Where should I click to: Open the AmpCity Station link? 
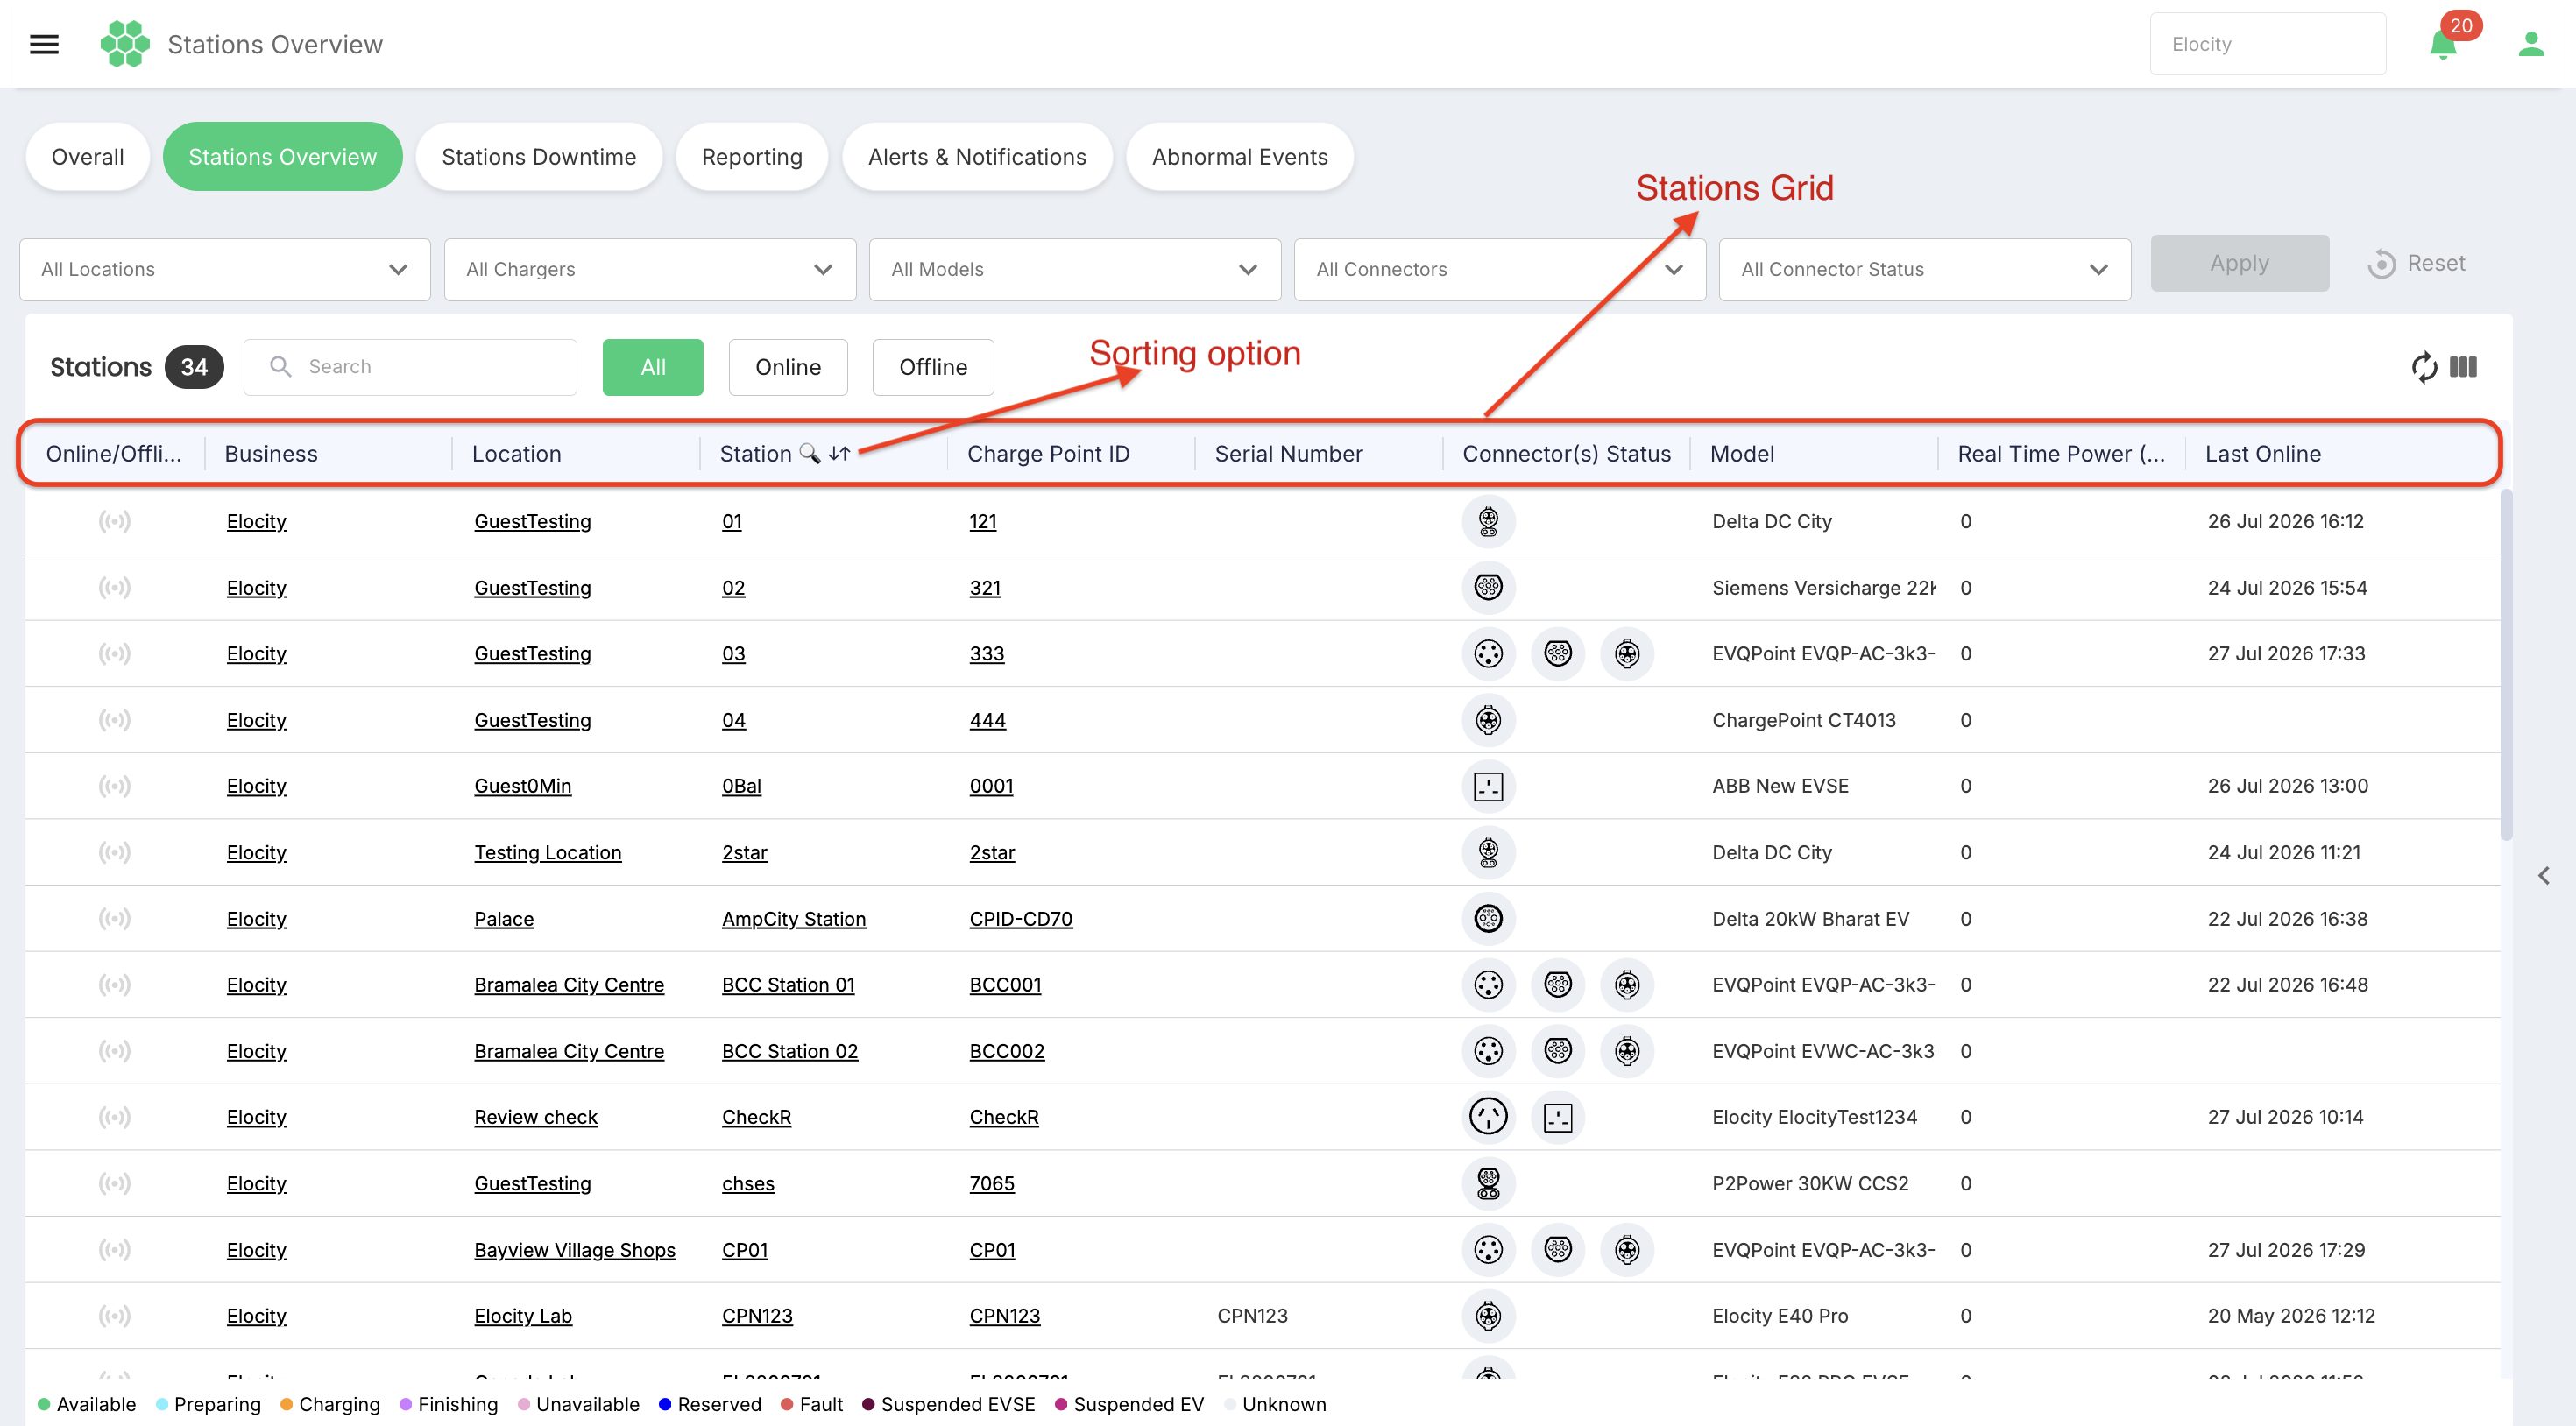point(794,919)
